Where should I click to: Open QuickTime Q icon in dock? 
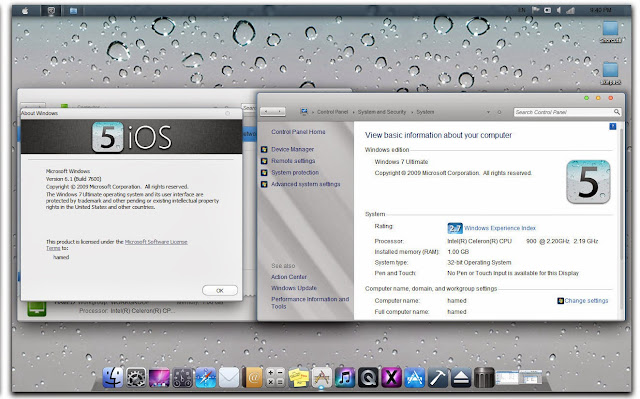coord(368,377)
